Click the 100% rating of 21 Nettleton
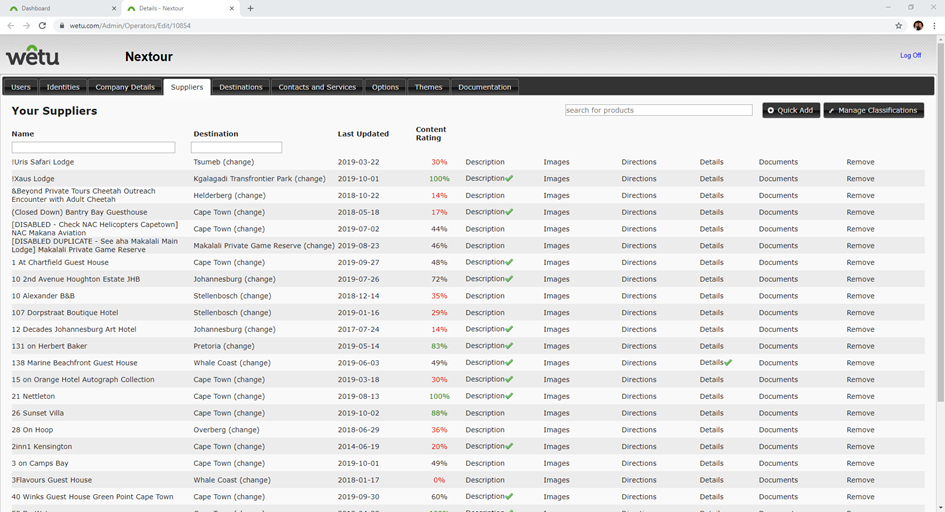Screen dimensions: 945x512 pos(439,396)
